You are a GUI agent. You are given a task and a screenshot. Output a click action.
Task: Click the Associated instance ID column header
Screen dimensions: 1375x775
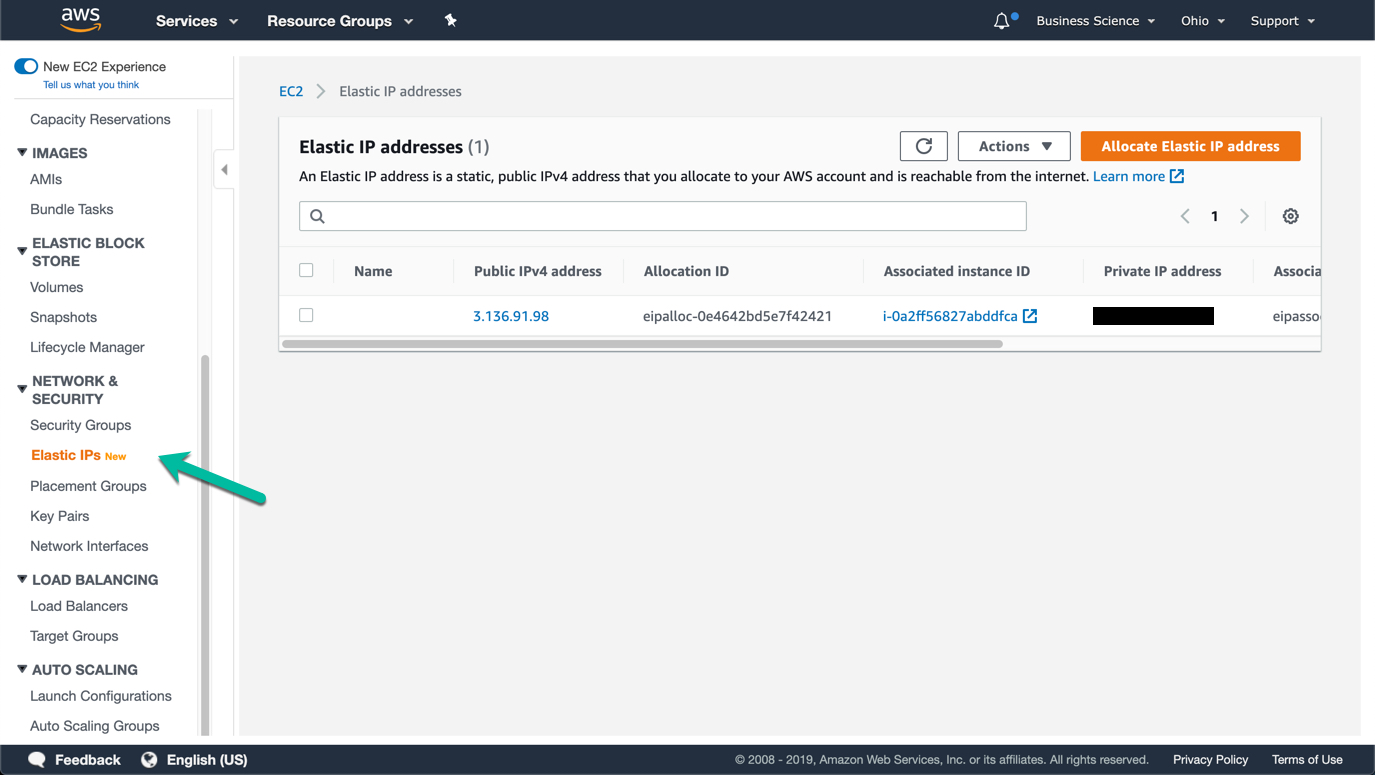tap(957, 271)
